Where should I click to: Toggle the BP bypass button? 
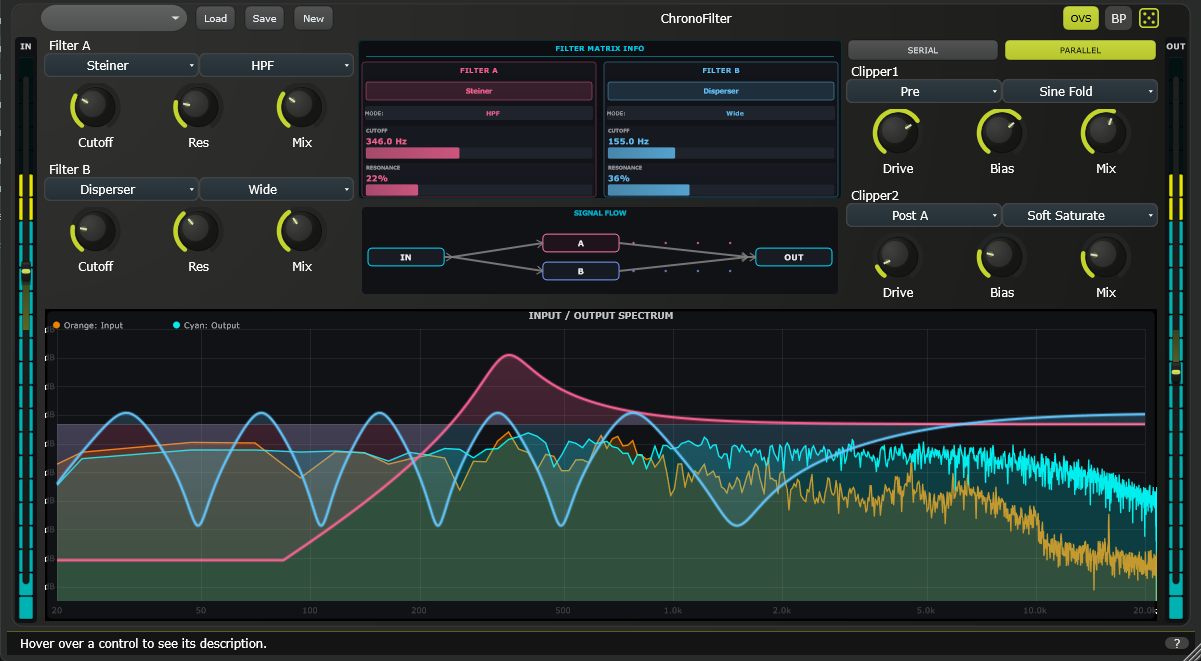(1119, 18)
